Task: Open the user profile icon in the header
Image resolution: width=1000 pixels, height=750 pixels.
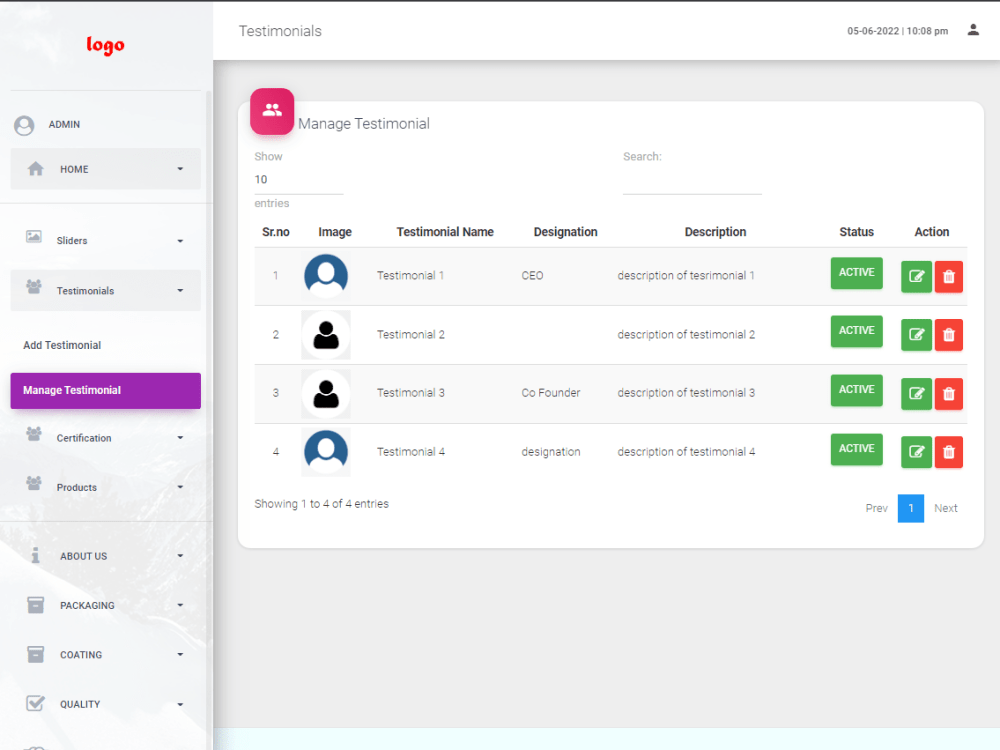Action: (x=973, y=30)
